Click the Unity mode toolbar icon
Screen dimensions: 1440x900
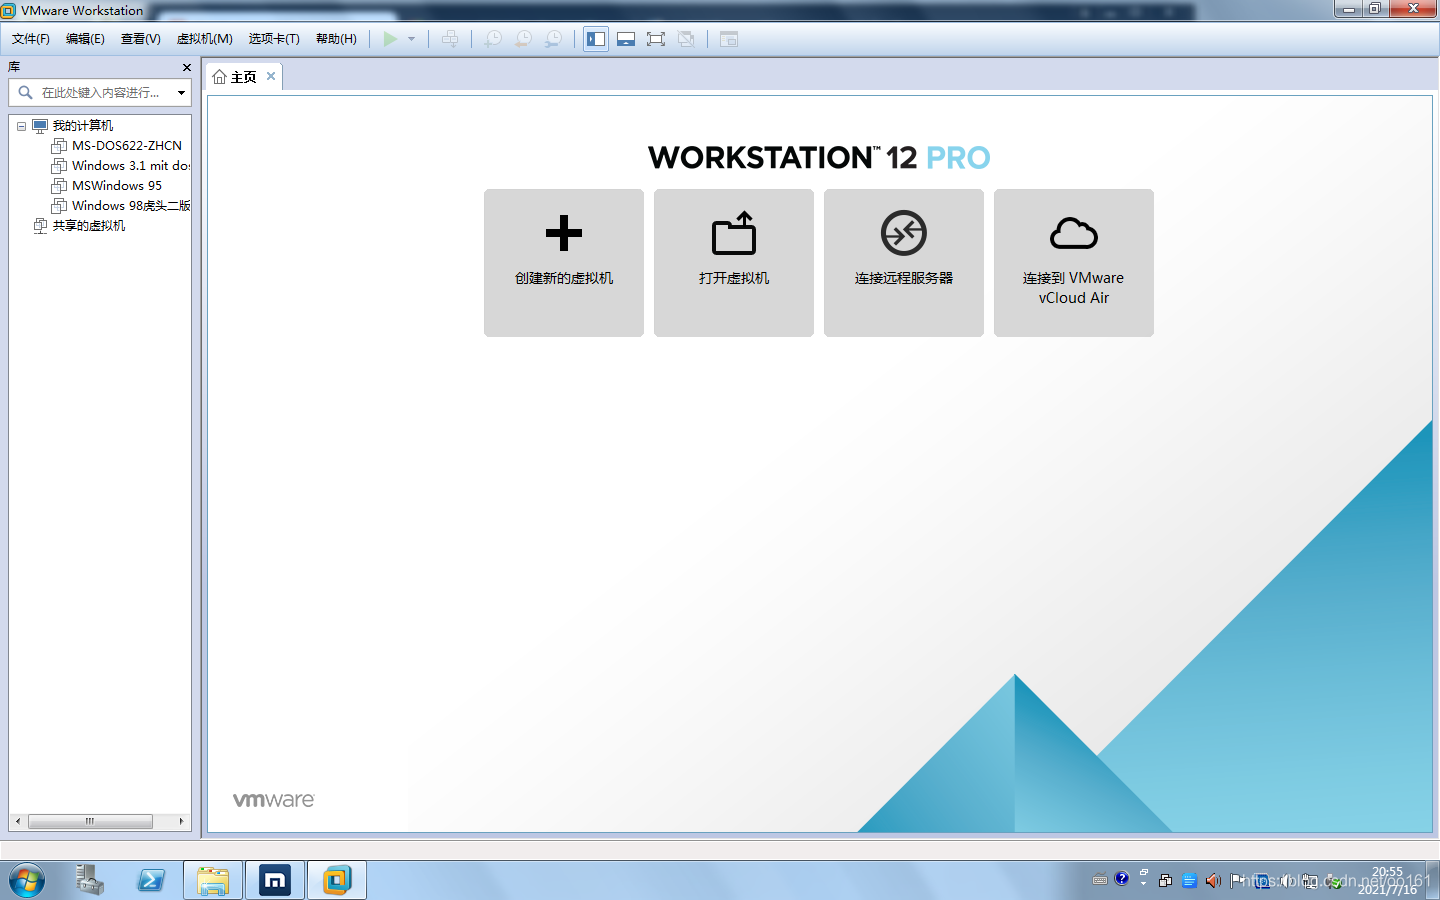coord(686,39)
